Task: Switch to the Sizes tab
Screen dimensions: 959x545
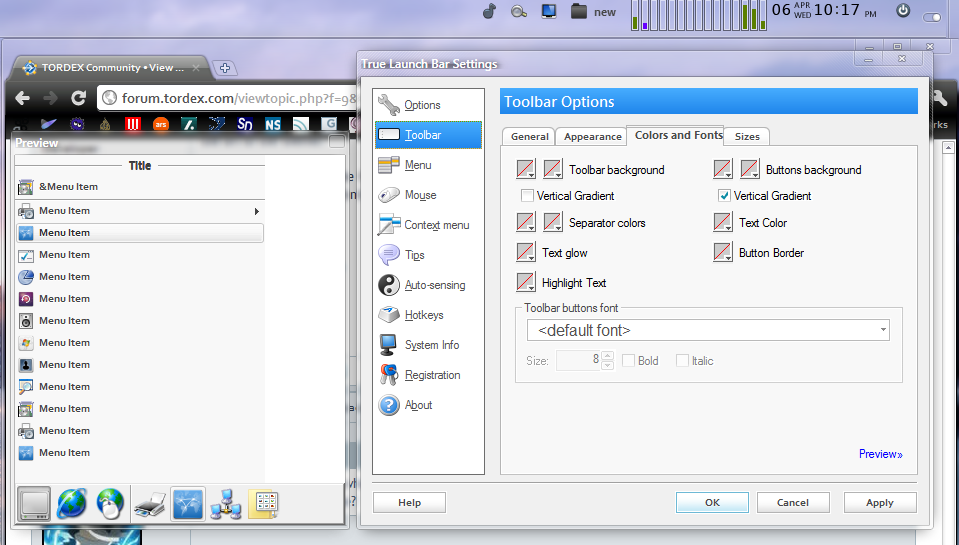Action: click(x=747, y=136)
